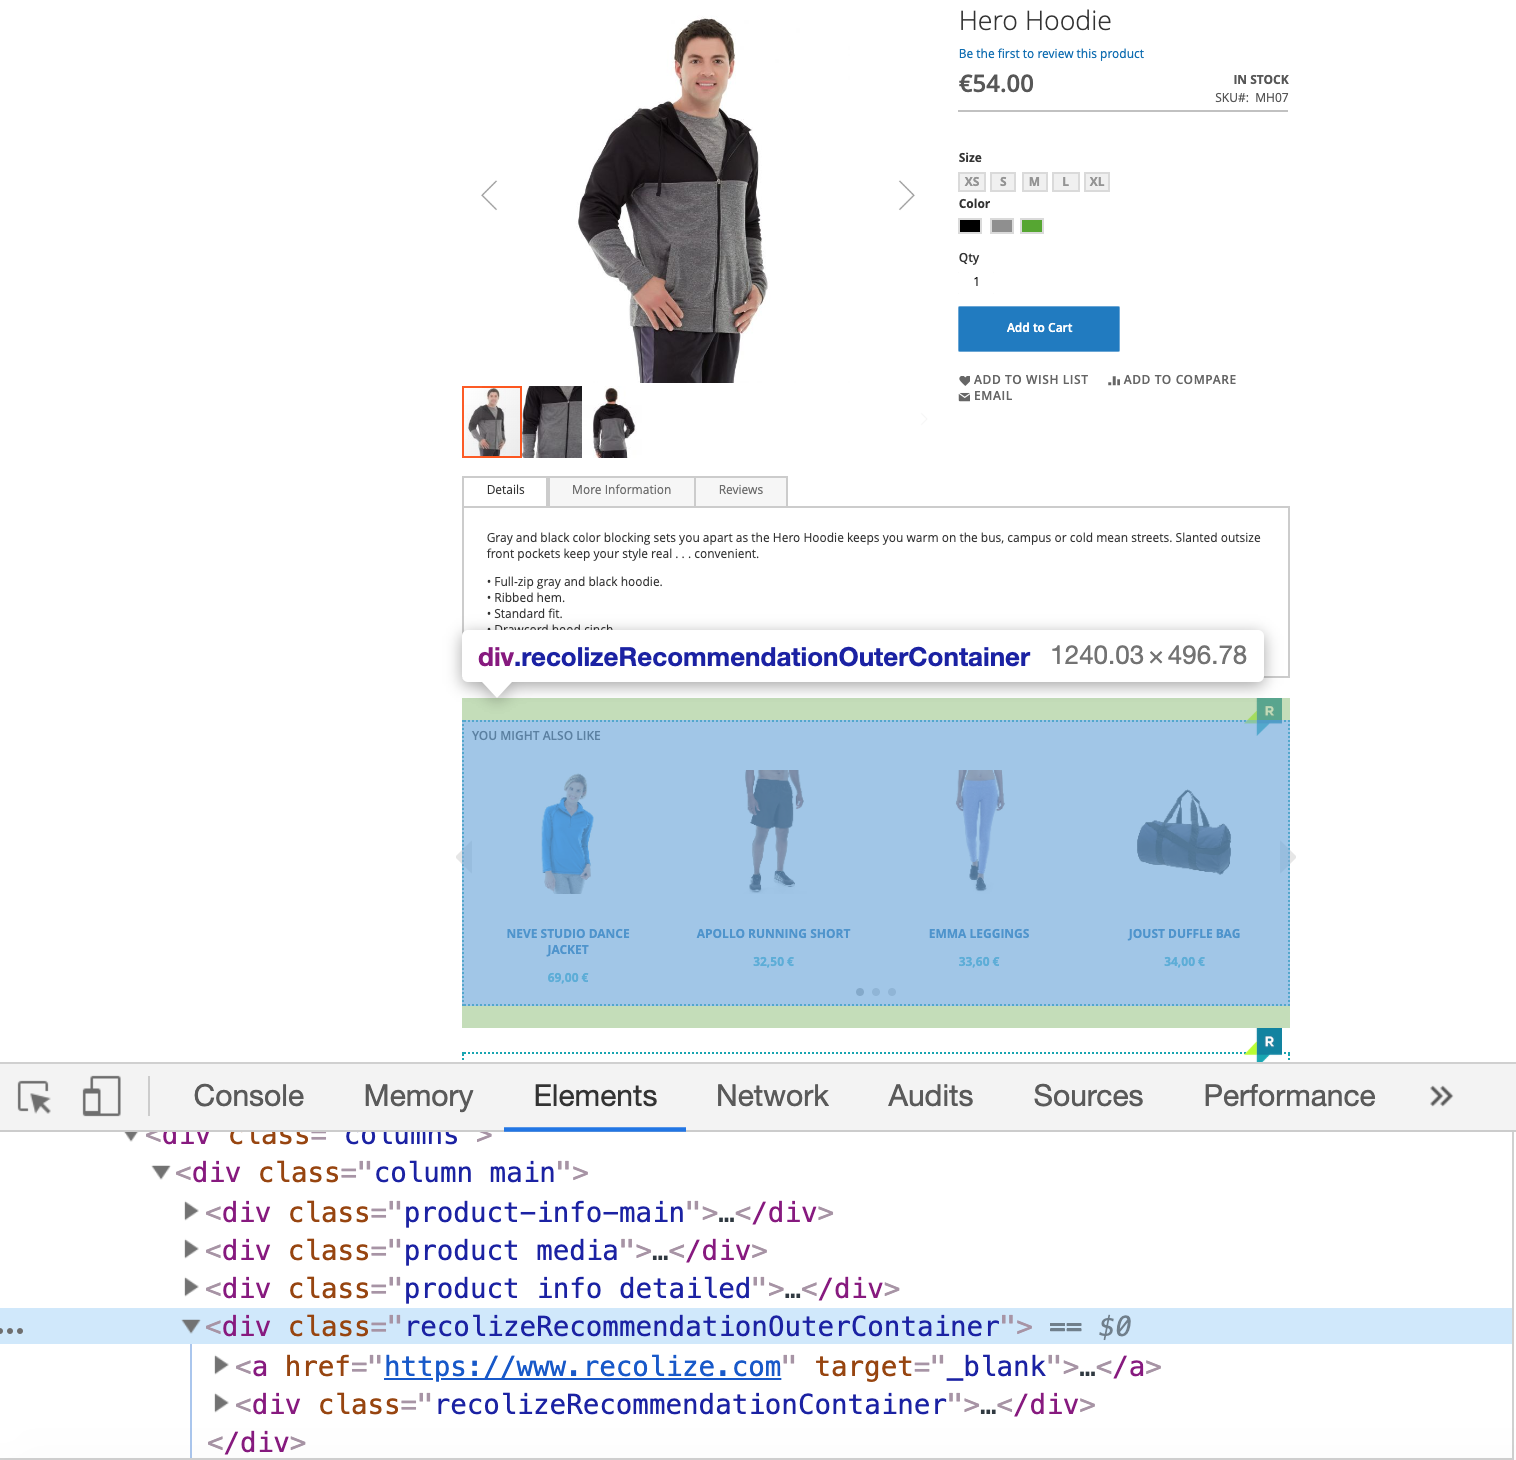Expand the product-info-main div node
This screenshot has height=1460, width=1516.
pos(191,1211)
